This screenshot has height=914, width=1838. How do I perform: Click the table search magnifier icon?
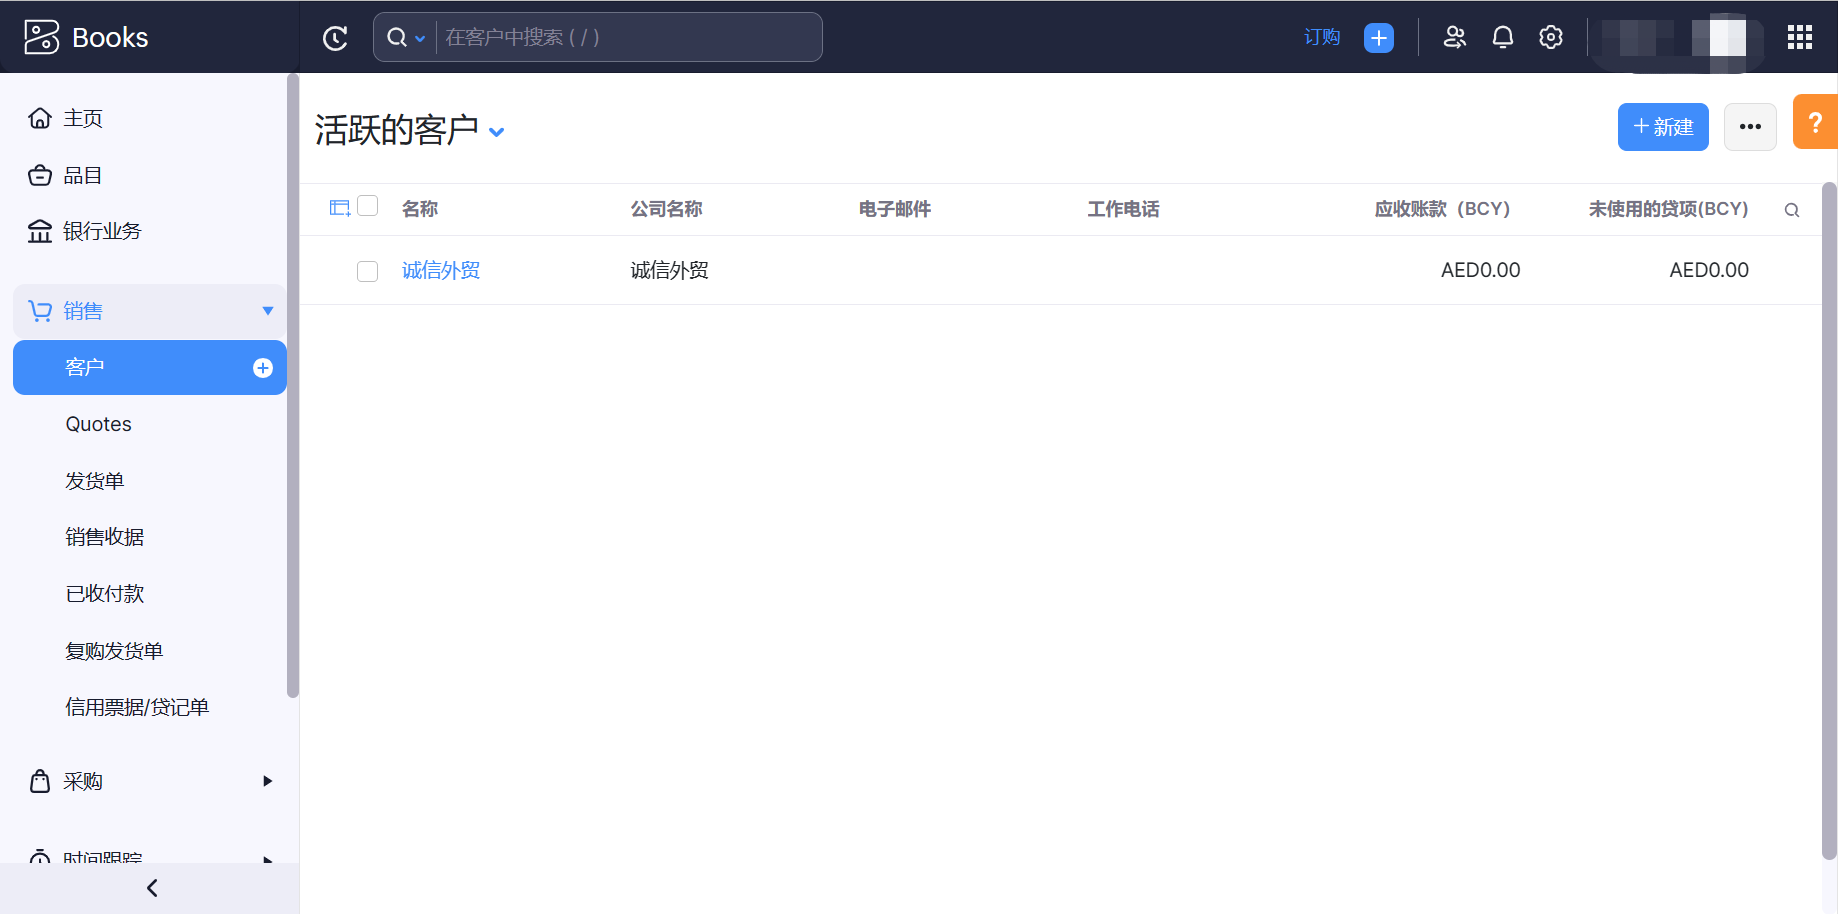[x=1791, y=210]
